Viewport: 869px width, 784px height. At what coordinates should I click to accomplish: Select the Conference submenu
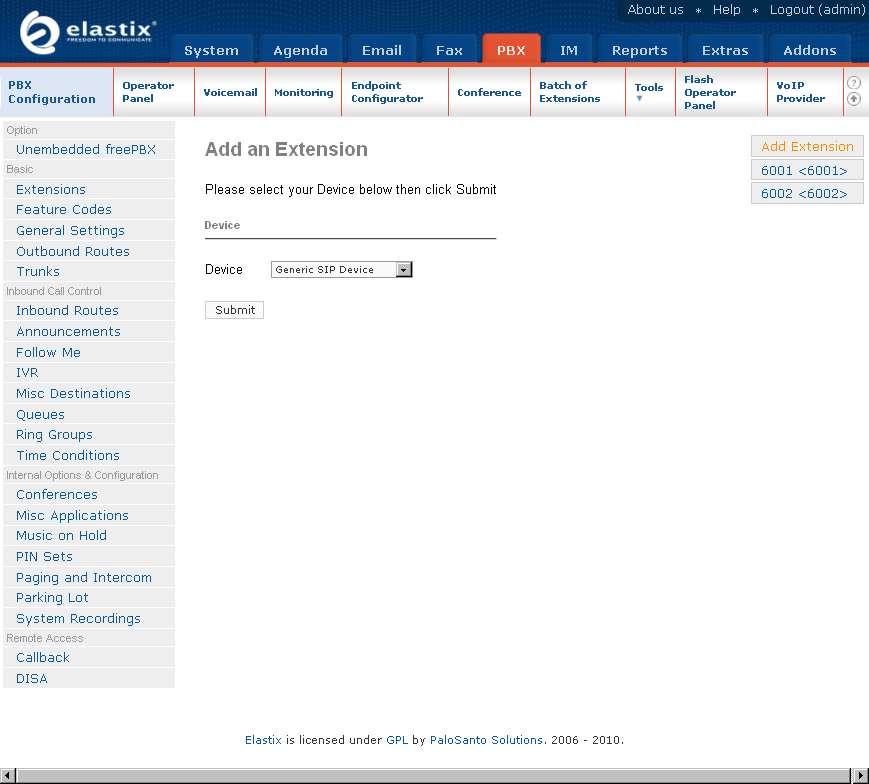(489, 92)
